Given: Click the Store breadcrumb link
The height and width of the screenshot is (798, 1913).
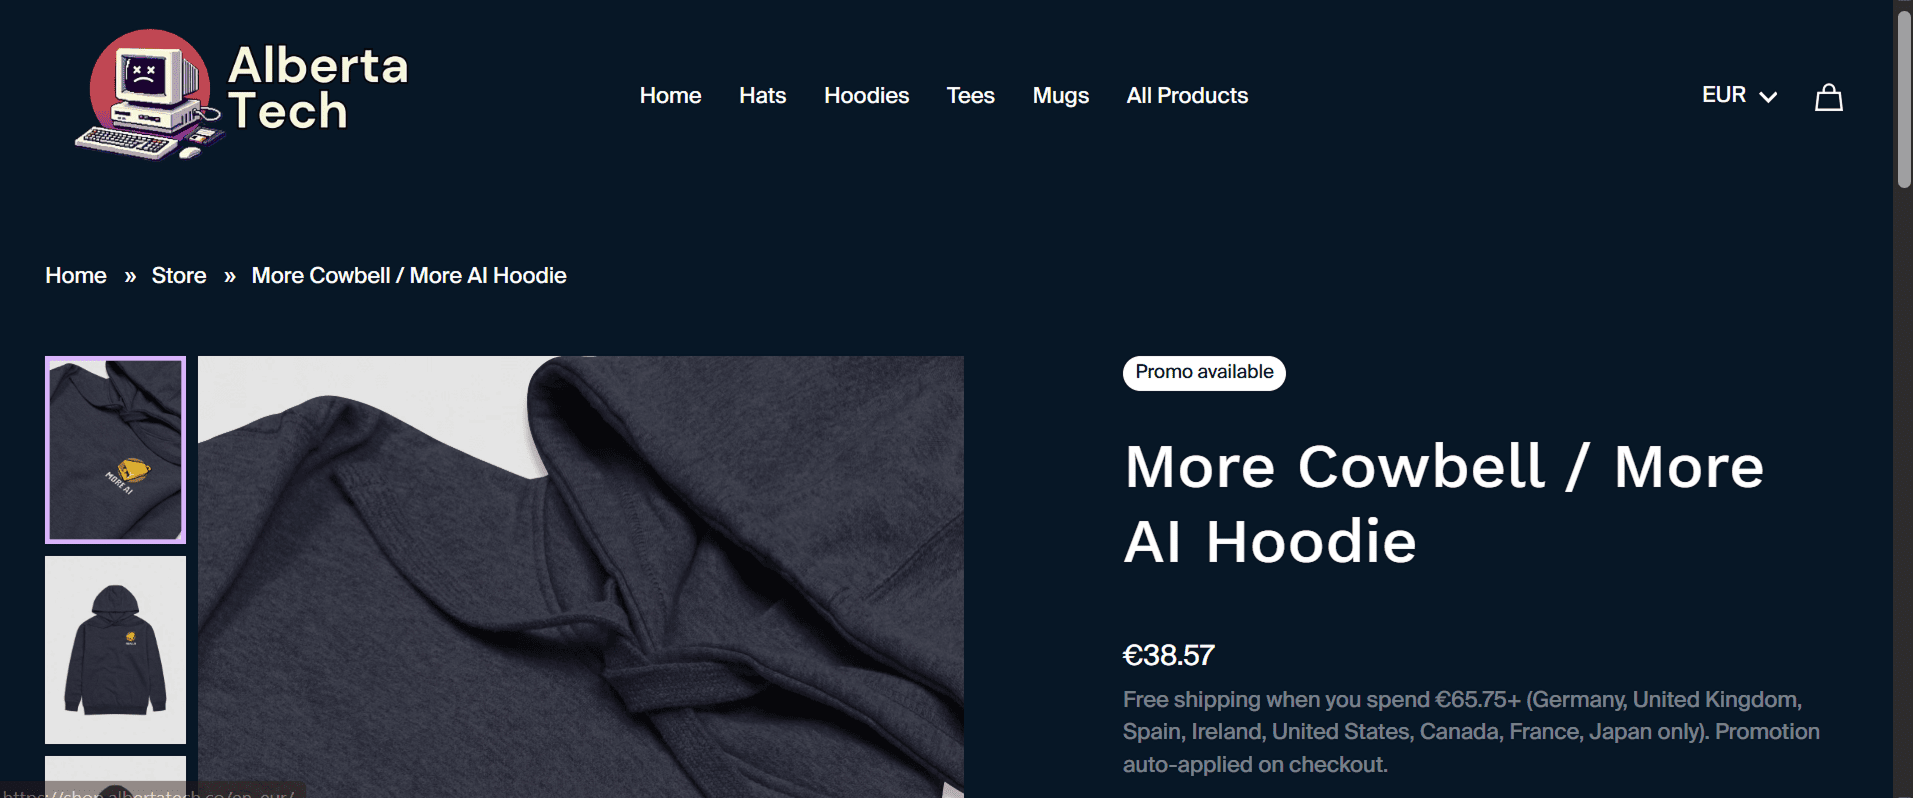Looking at the screenshot, I should [179, 276].
